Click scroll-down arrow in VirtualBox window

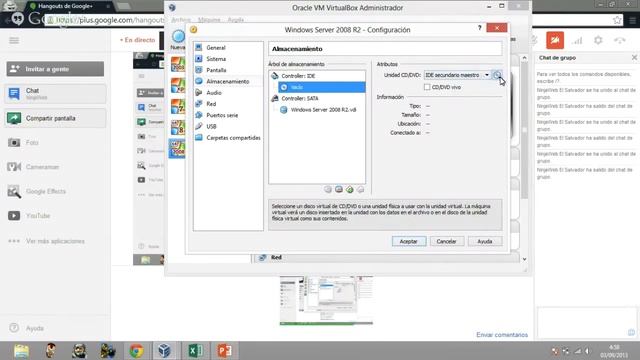[x=524, y=259]
